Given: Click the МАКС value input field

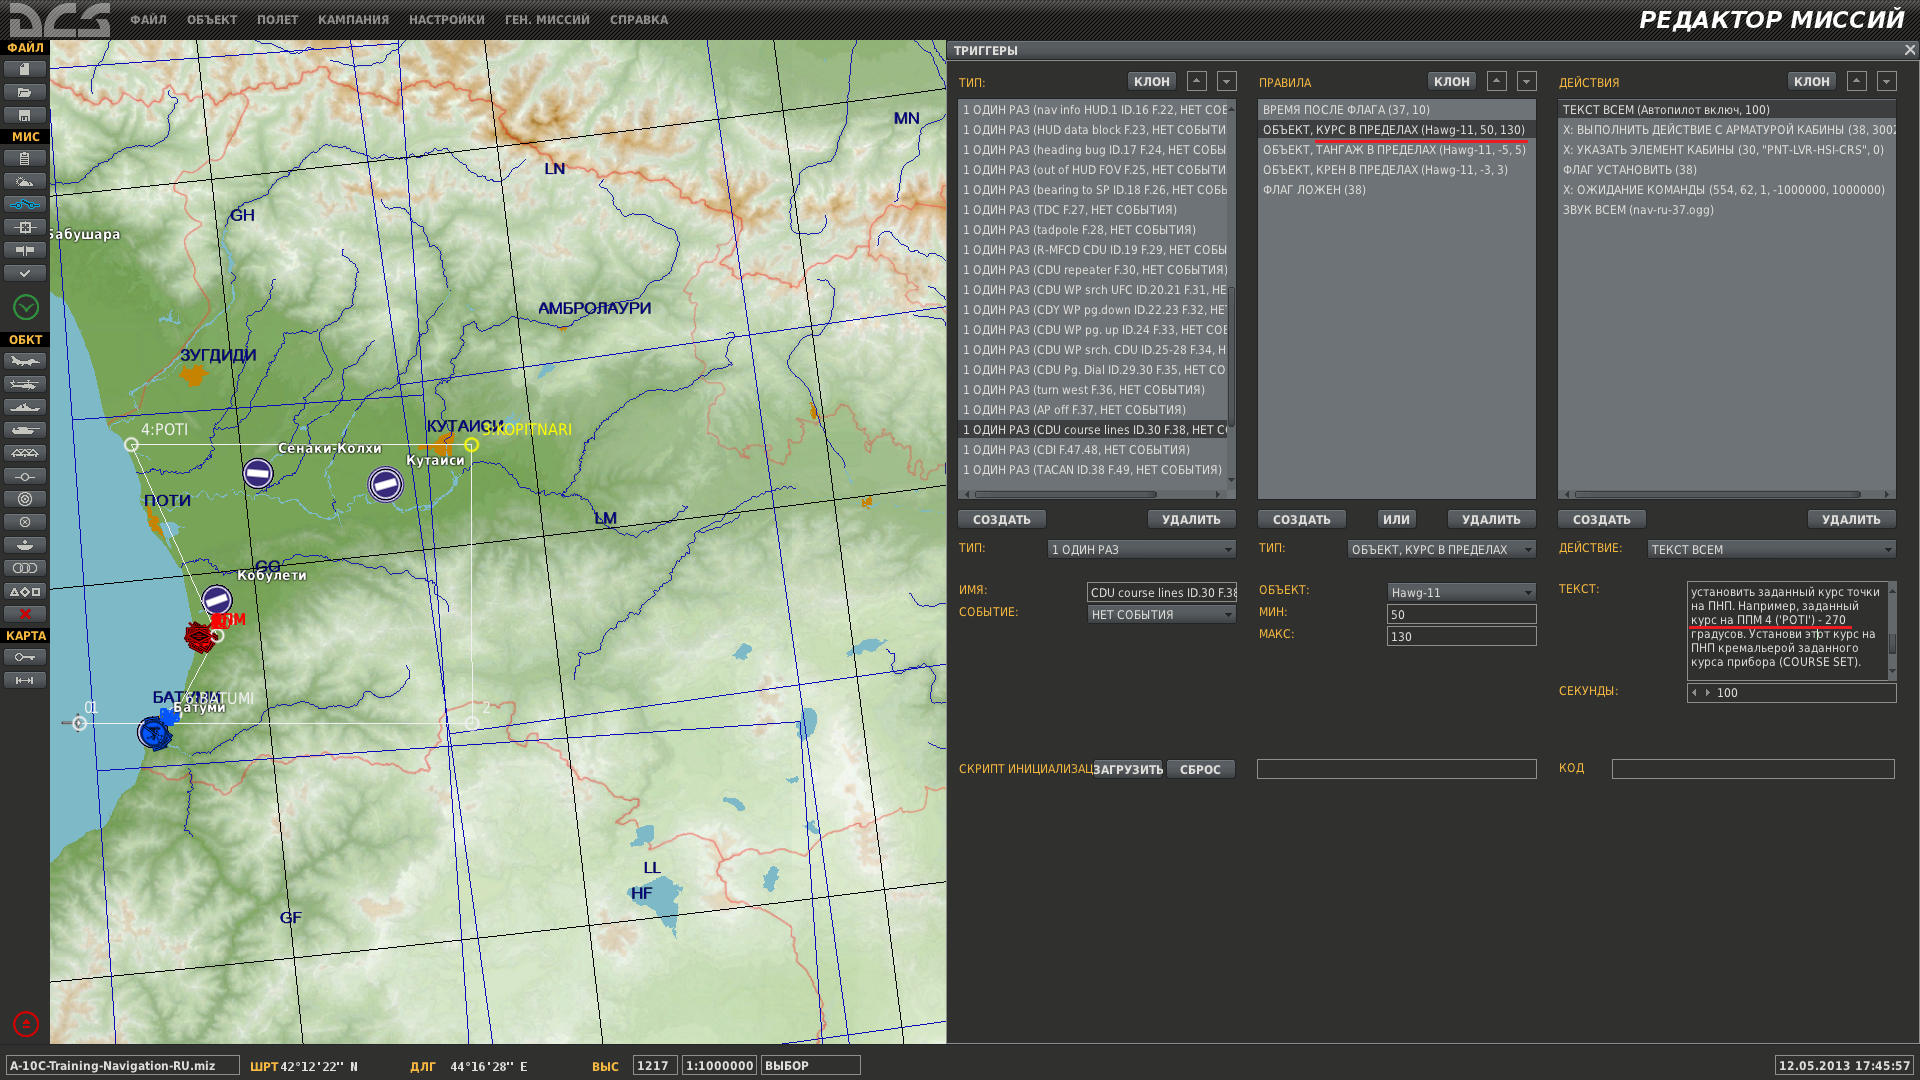Looking at the screenshot, I should click(1461, 636).
